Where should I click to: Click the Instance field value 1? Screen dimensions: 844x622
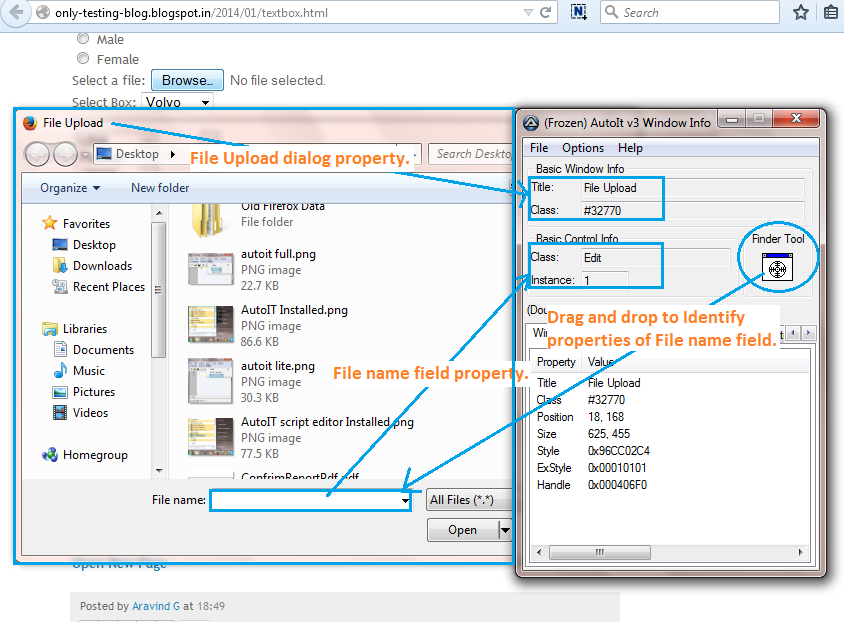click(x=604, y=280)
